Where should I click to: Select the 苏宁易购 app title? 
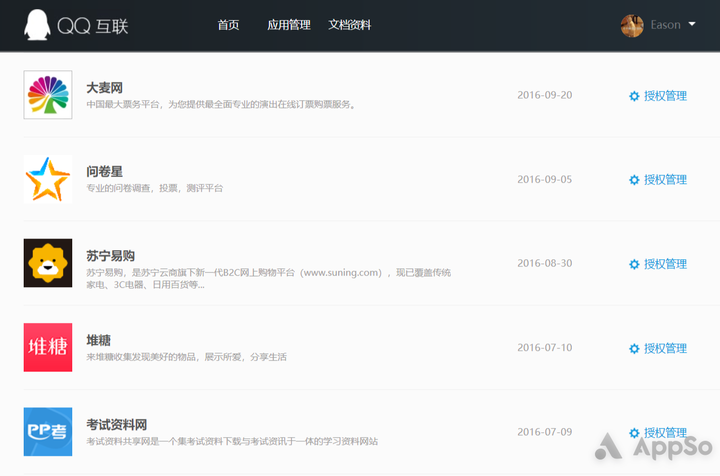(x=110, y=256)
